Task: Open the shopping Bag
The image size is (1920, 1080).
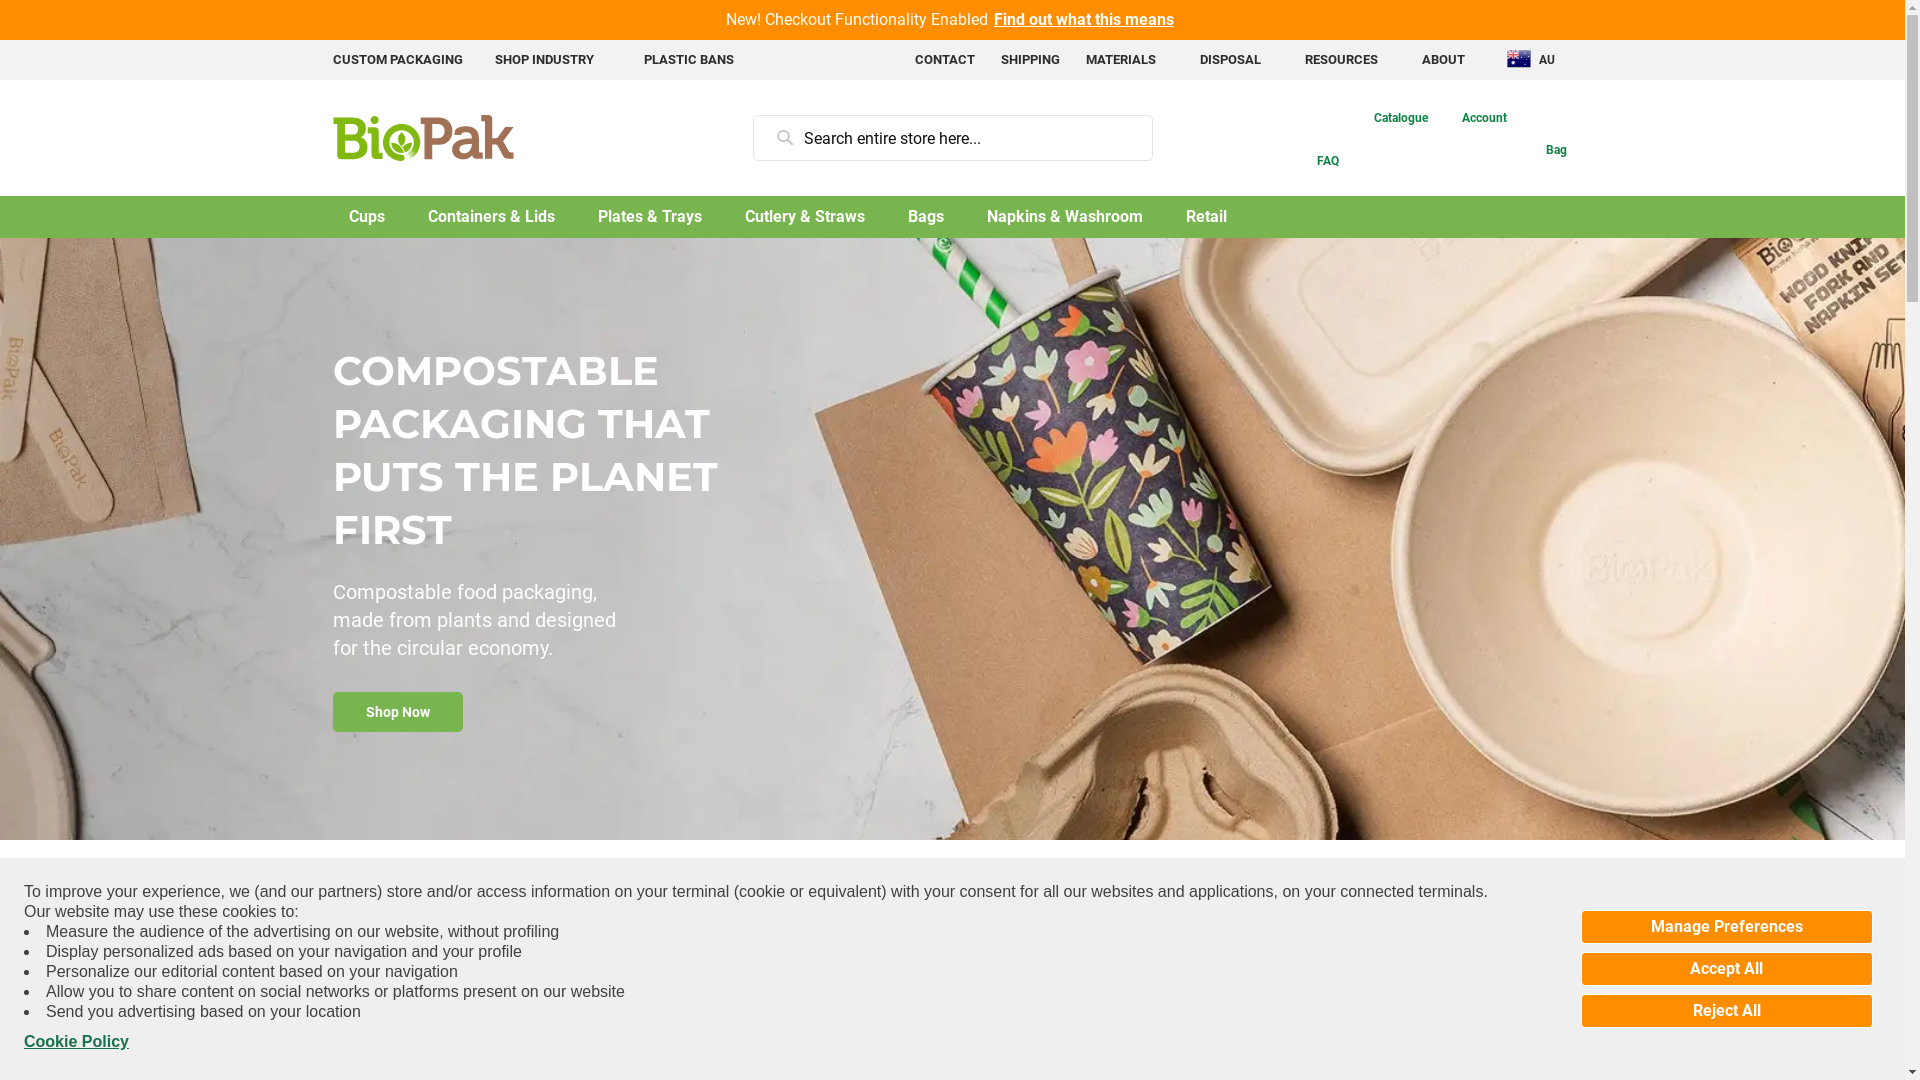Action: [1555, 150]
